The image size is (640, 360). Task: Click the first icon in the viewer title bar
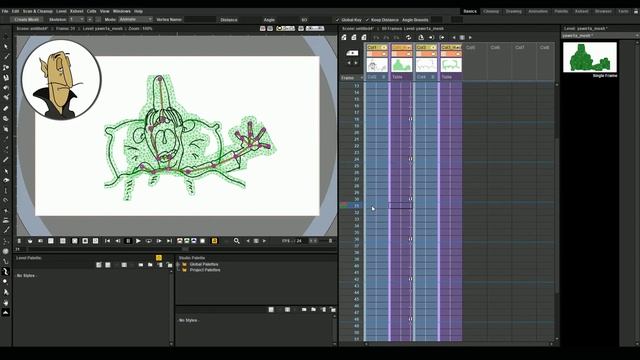262,29
